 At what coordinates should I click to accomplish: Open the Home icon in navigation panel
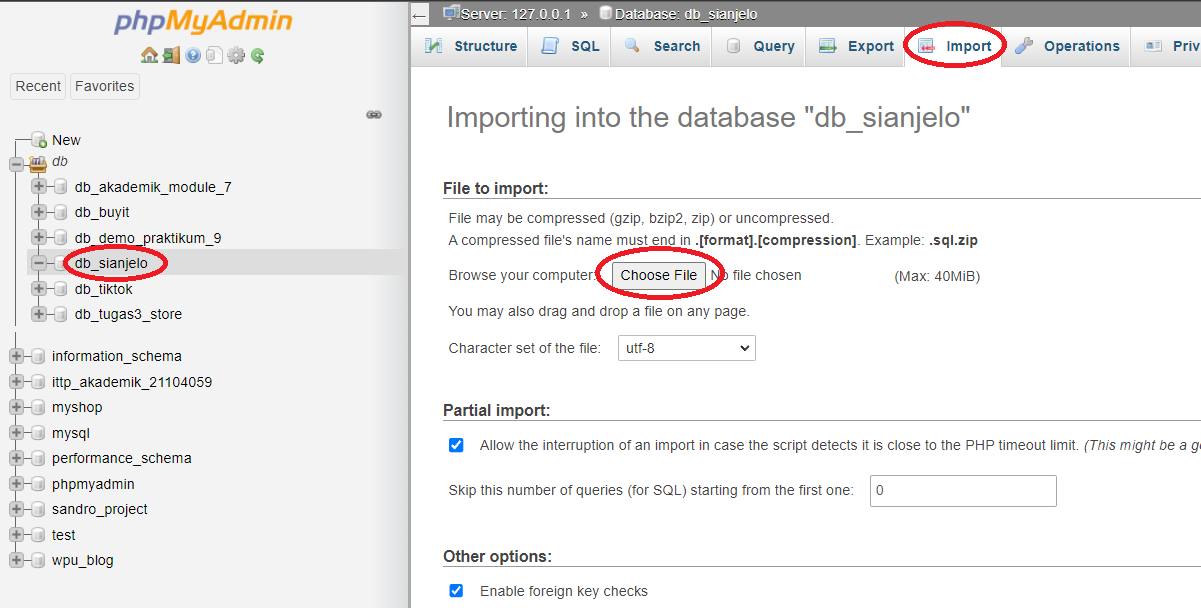(149, 56)
